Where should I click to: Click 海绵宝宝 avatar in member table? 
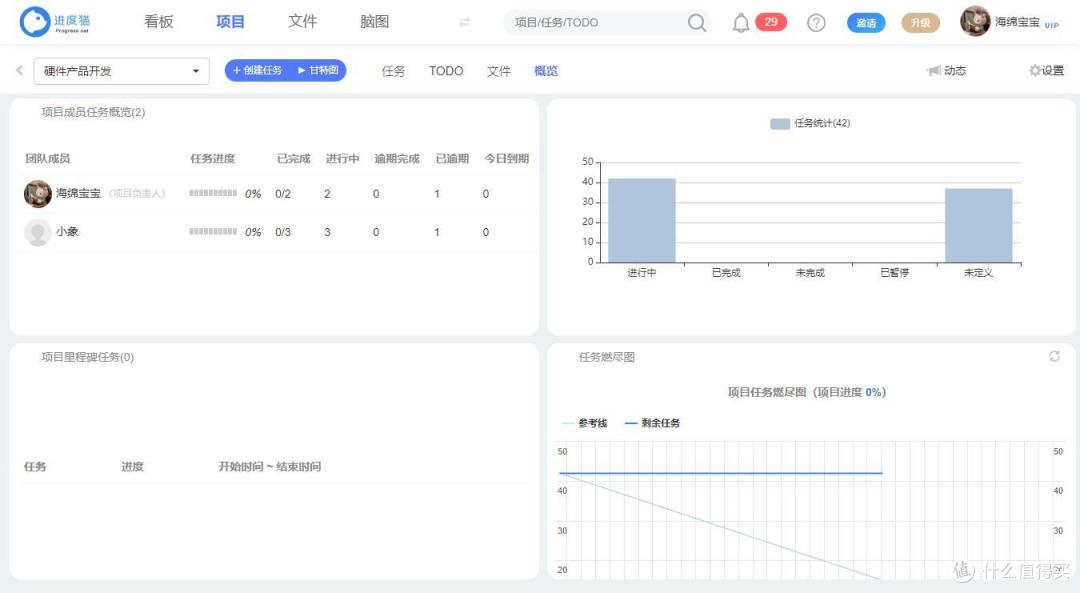38,194
